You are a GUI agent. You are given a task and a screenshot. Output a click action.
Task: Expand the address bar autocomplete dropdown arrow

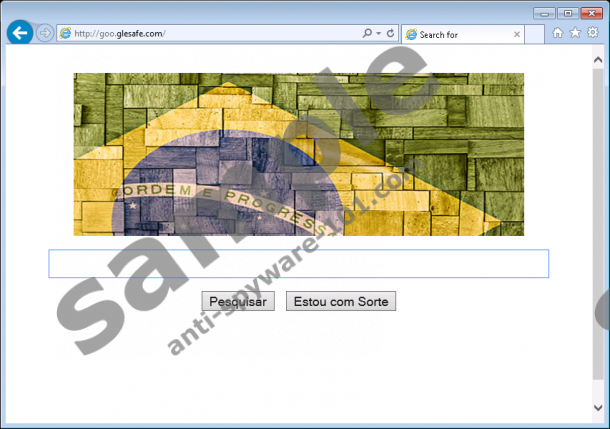[x=379, y=34]
